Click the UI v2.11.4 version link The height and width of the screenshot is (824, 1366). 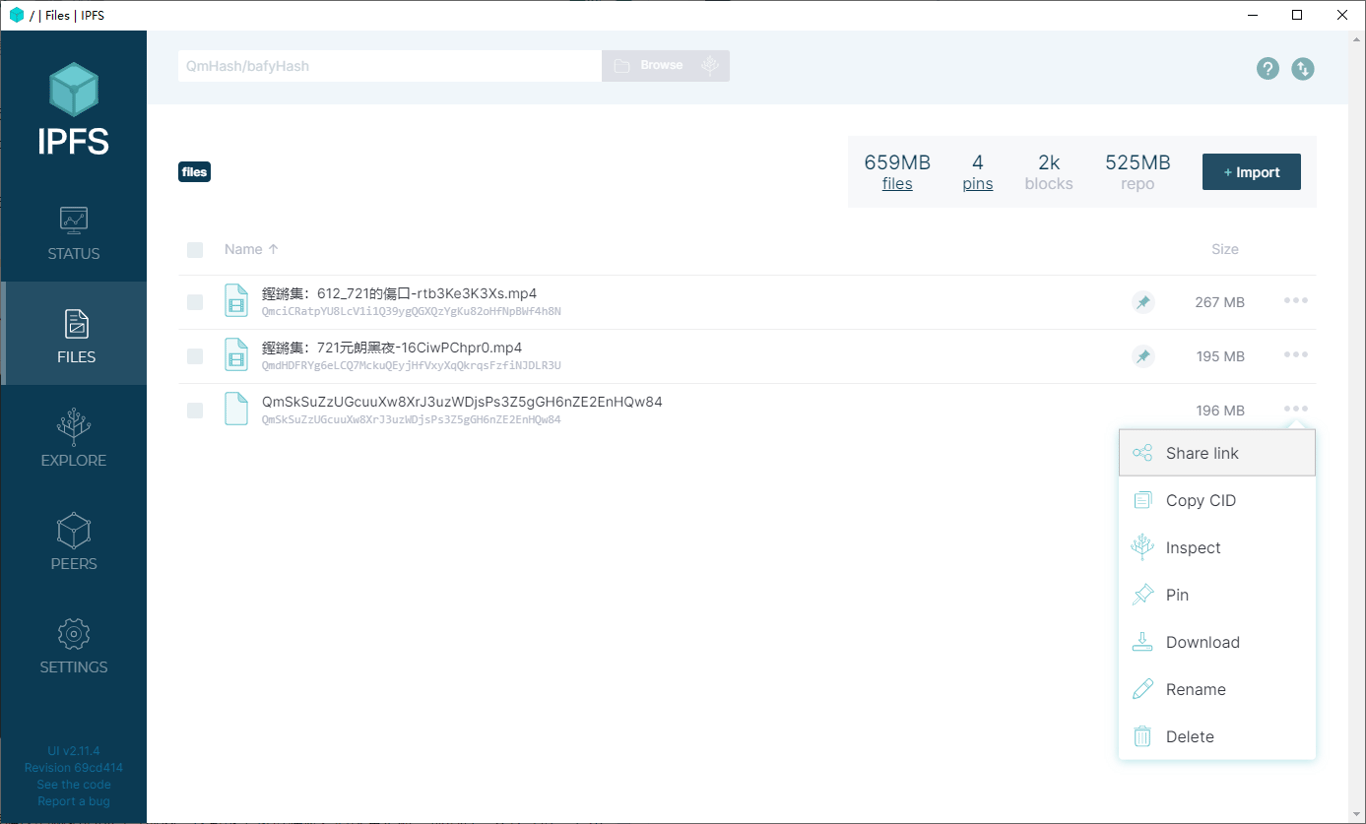[73, 751]
